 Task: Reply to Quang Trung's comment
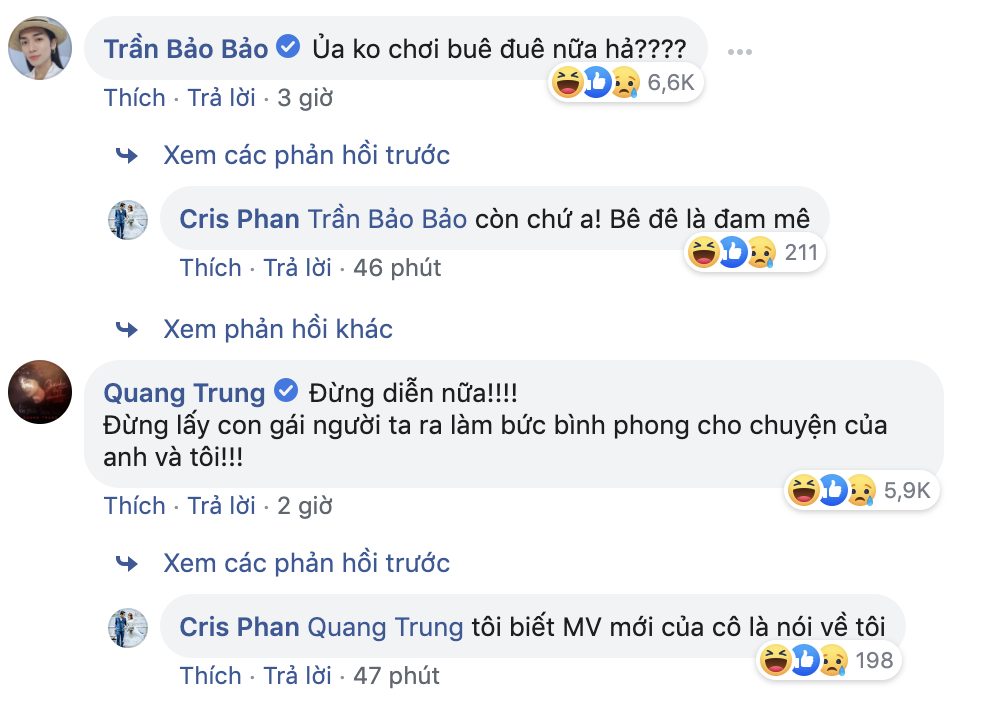(x=221, y=506)
